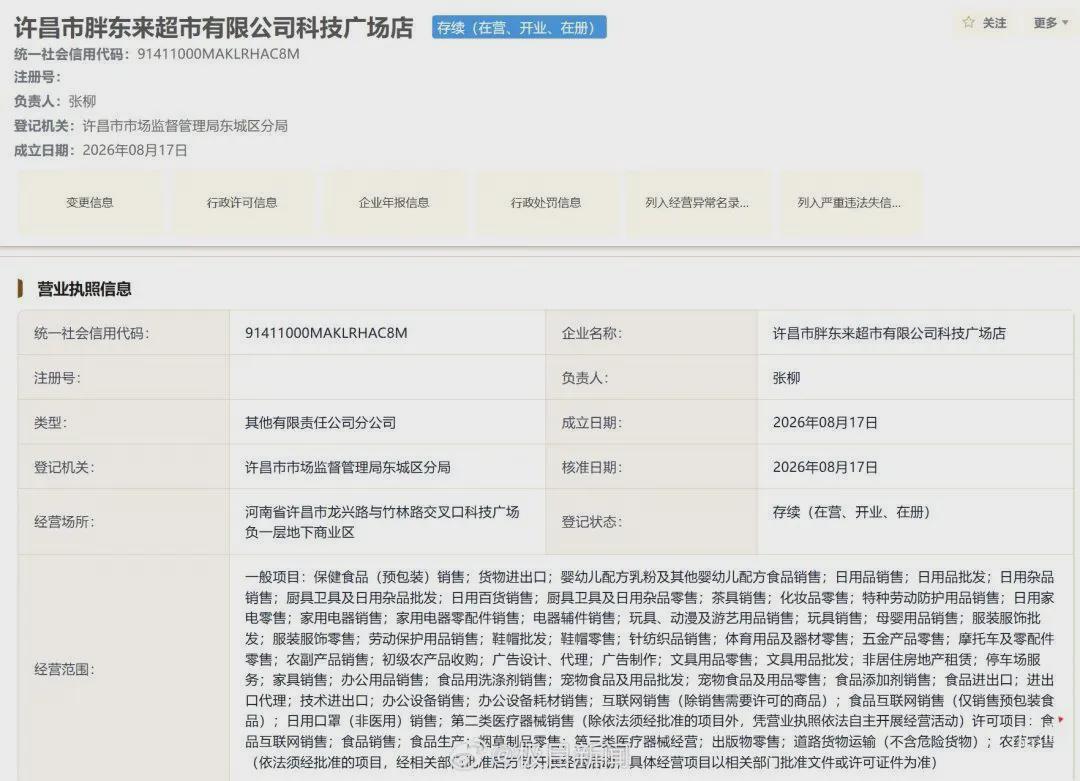Screen dimensions: 1080x781
Task: Click header 登记机关 value 许昌市市场监督管理局东城区分局
Action: pyautogui.click(x=185, y=126)
